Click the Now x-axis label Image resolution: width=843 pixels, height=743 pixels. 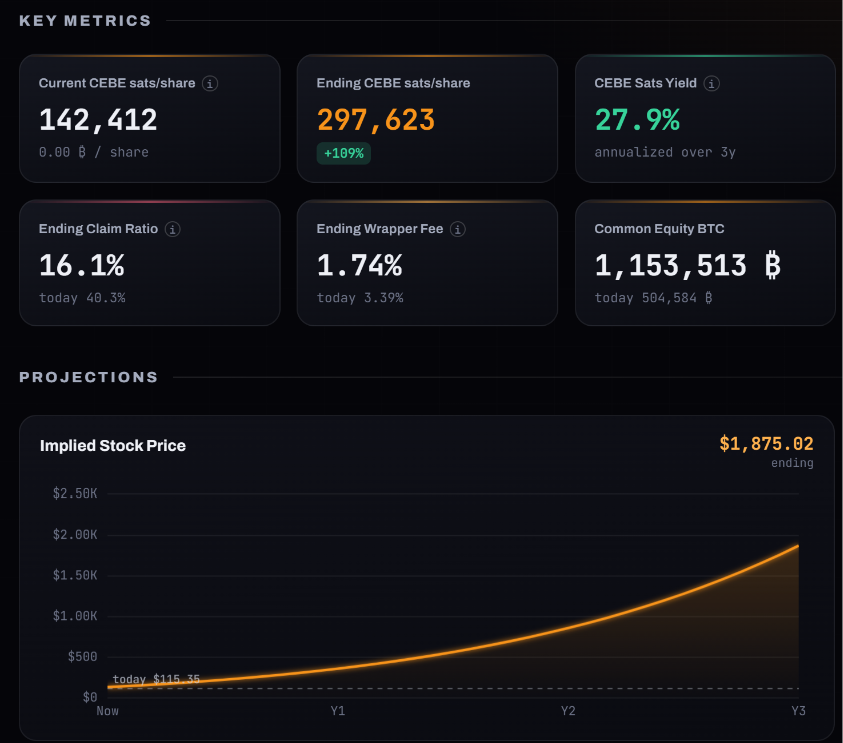pyautogui.click(x=108, y=711)
